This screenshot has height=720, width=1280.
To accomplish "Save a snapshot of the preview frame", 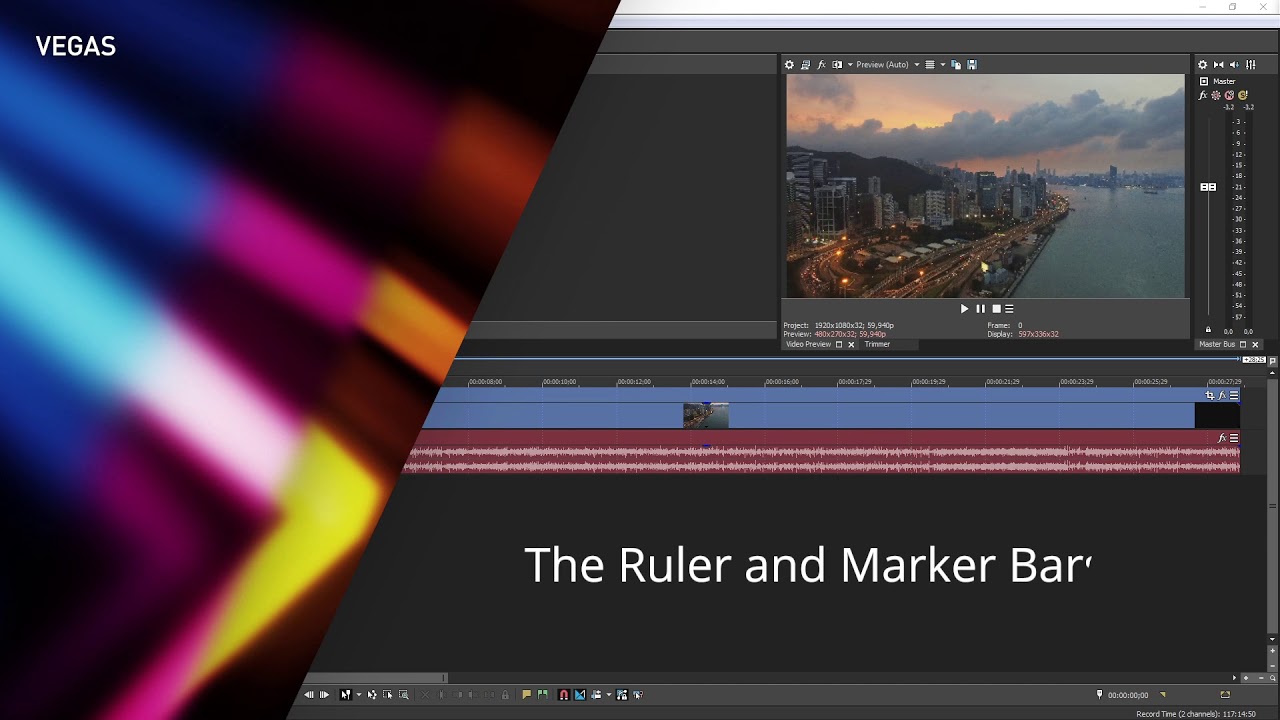I will point(972,64).
